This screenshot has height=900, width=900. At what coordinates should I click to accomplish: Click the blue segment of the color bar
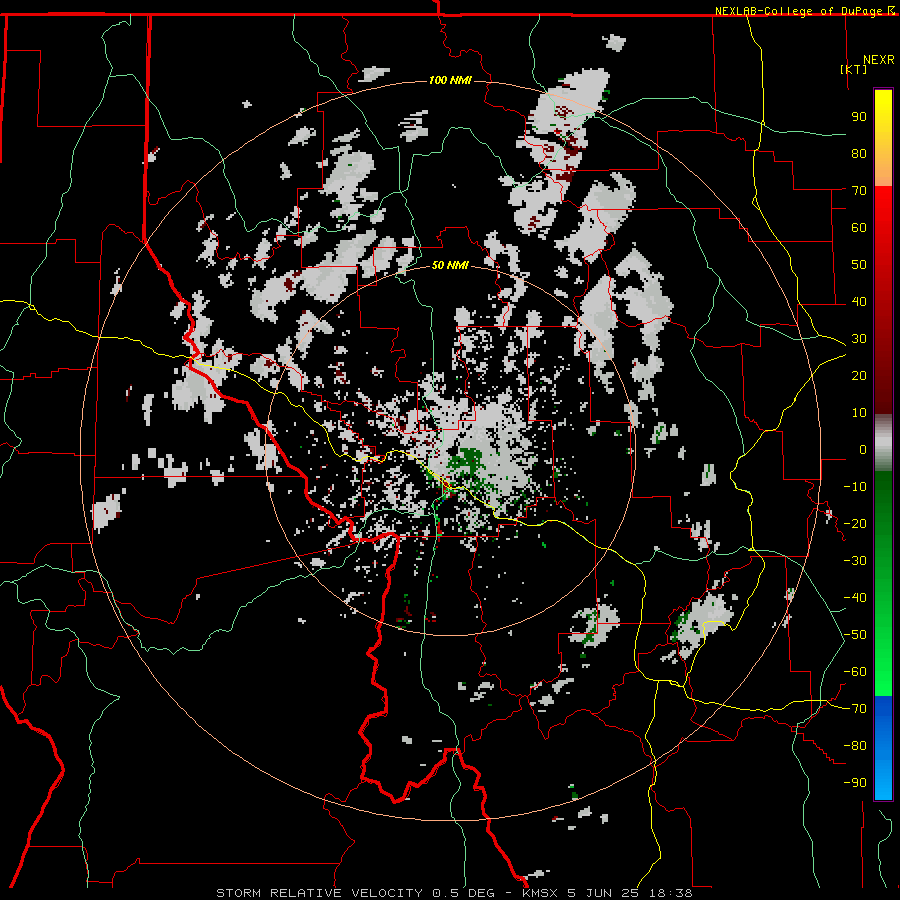(883, 748)
